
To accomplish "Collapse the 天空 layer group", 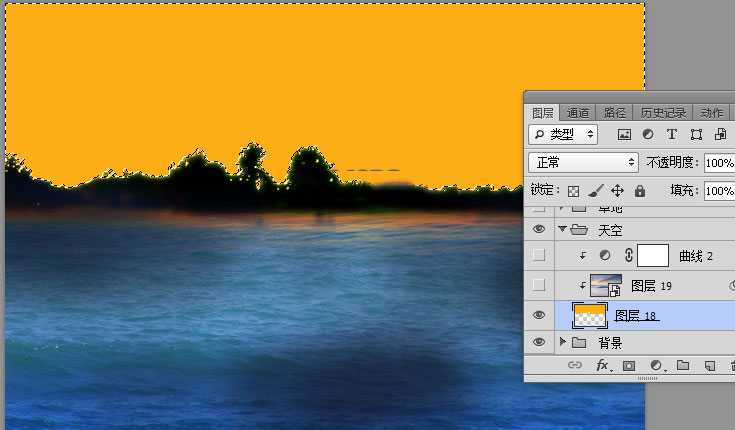I will click(x=563, y=230).
